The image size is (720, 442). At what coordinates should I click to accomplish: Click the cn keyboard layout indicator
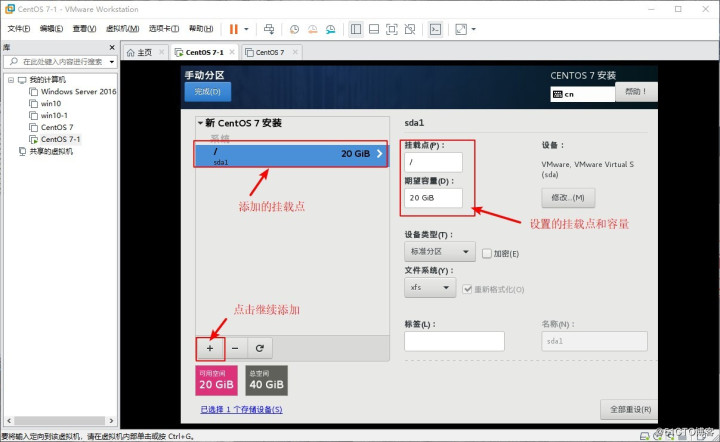click(x=582, y=94)
